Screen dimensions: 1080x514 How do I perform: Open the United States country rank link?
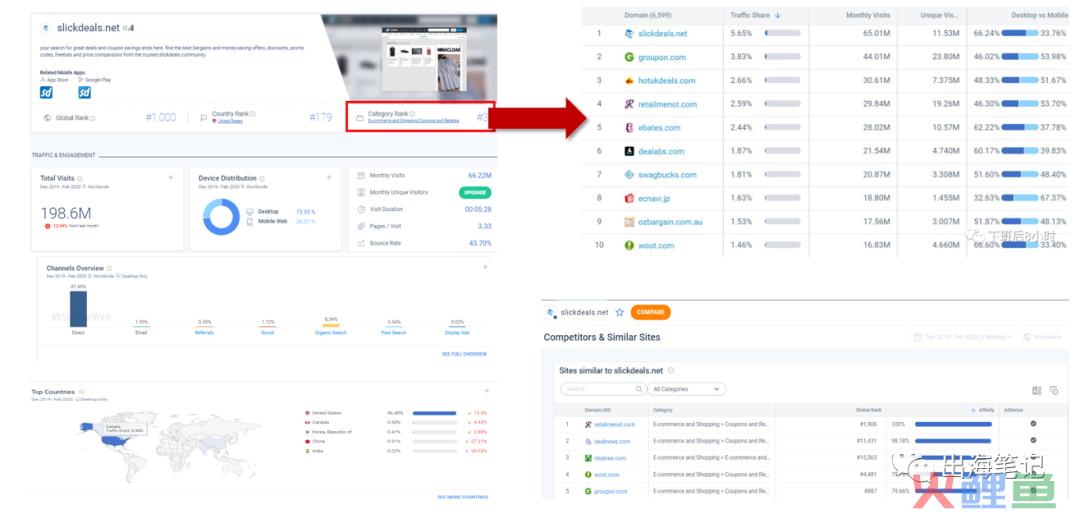point(229,121)
